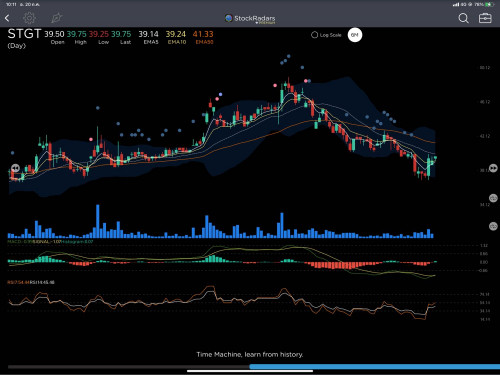Tap the back arrow in top bar
The height and width of the screenshot is (375, 500).
[x=7, y=18]
